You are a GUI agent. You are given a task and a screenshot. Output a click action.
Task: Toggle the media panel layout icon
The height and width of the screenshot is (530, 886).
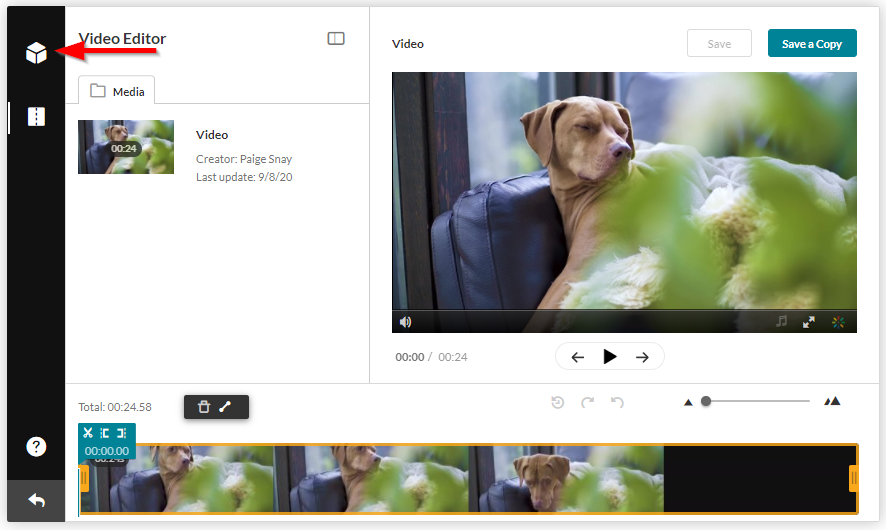coord(336,39)
